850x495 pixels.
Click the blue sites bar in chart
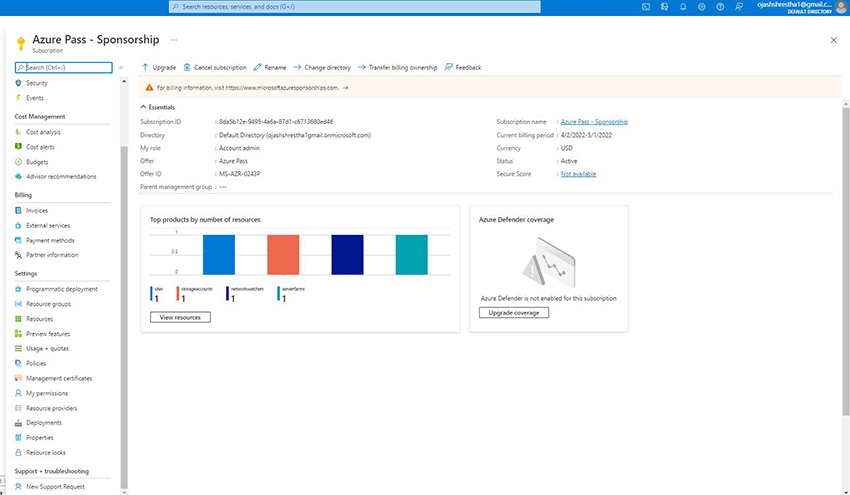218,254
